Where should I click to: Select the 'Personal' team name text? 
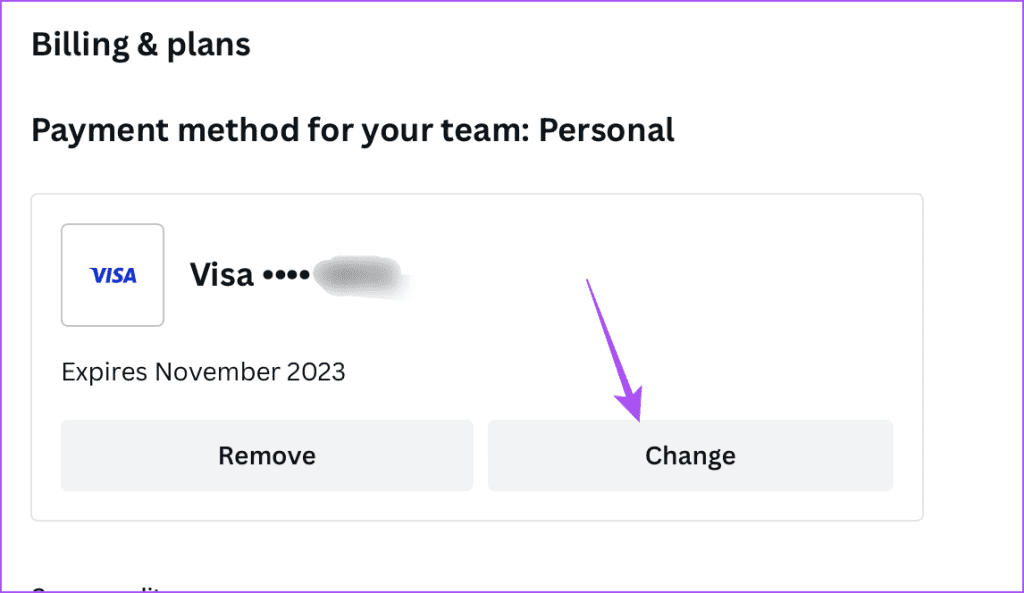[x=607, y=129]
